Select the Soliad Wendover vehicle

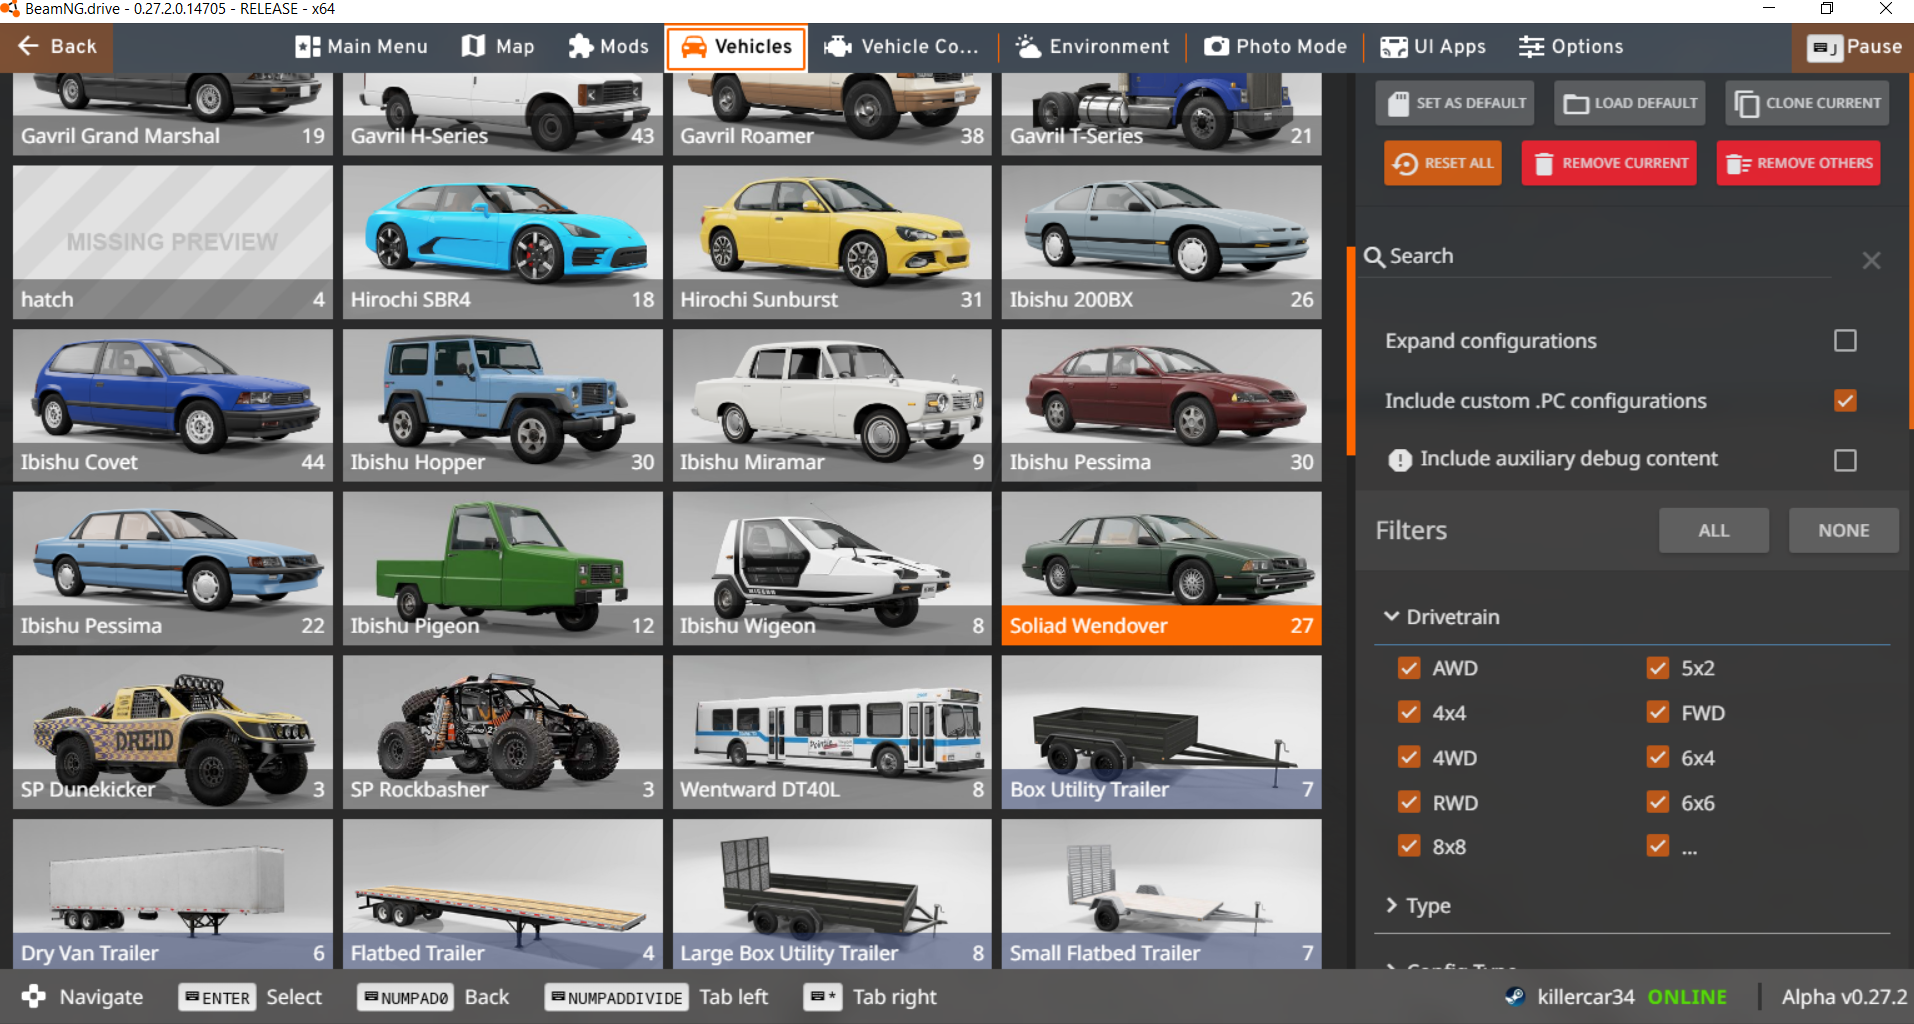pos(1161,568)
